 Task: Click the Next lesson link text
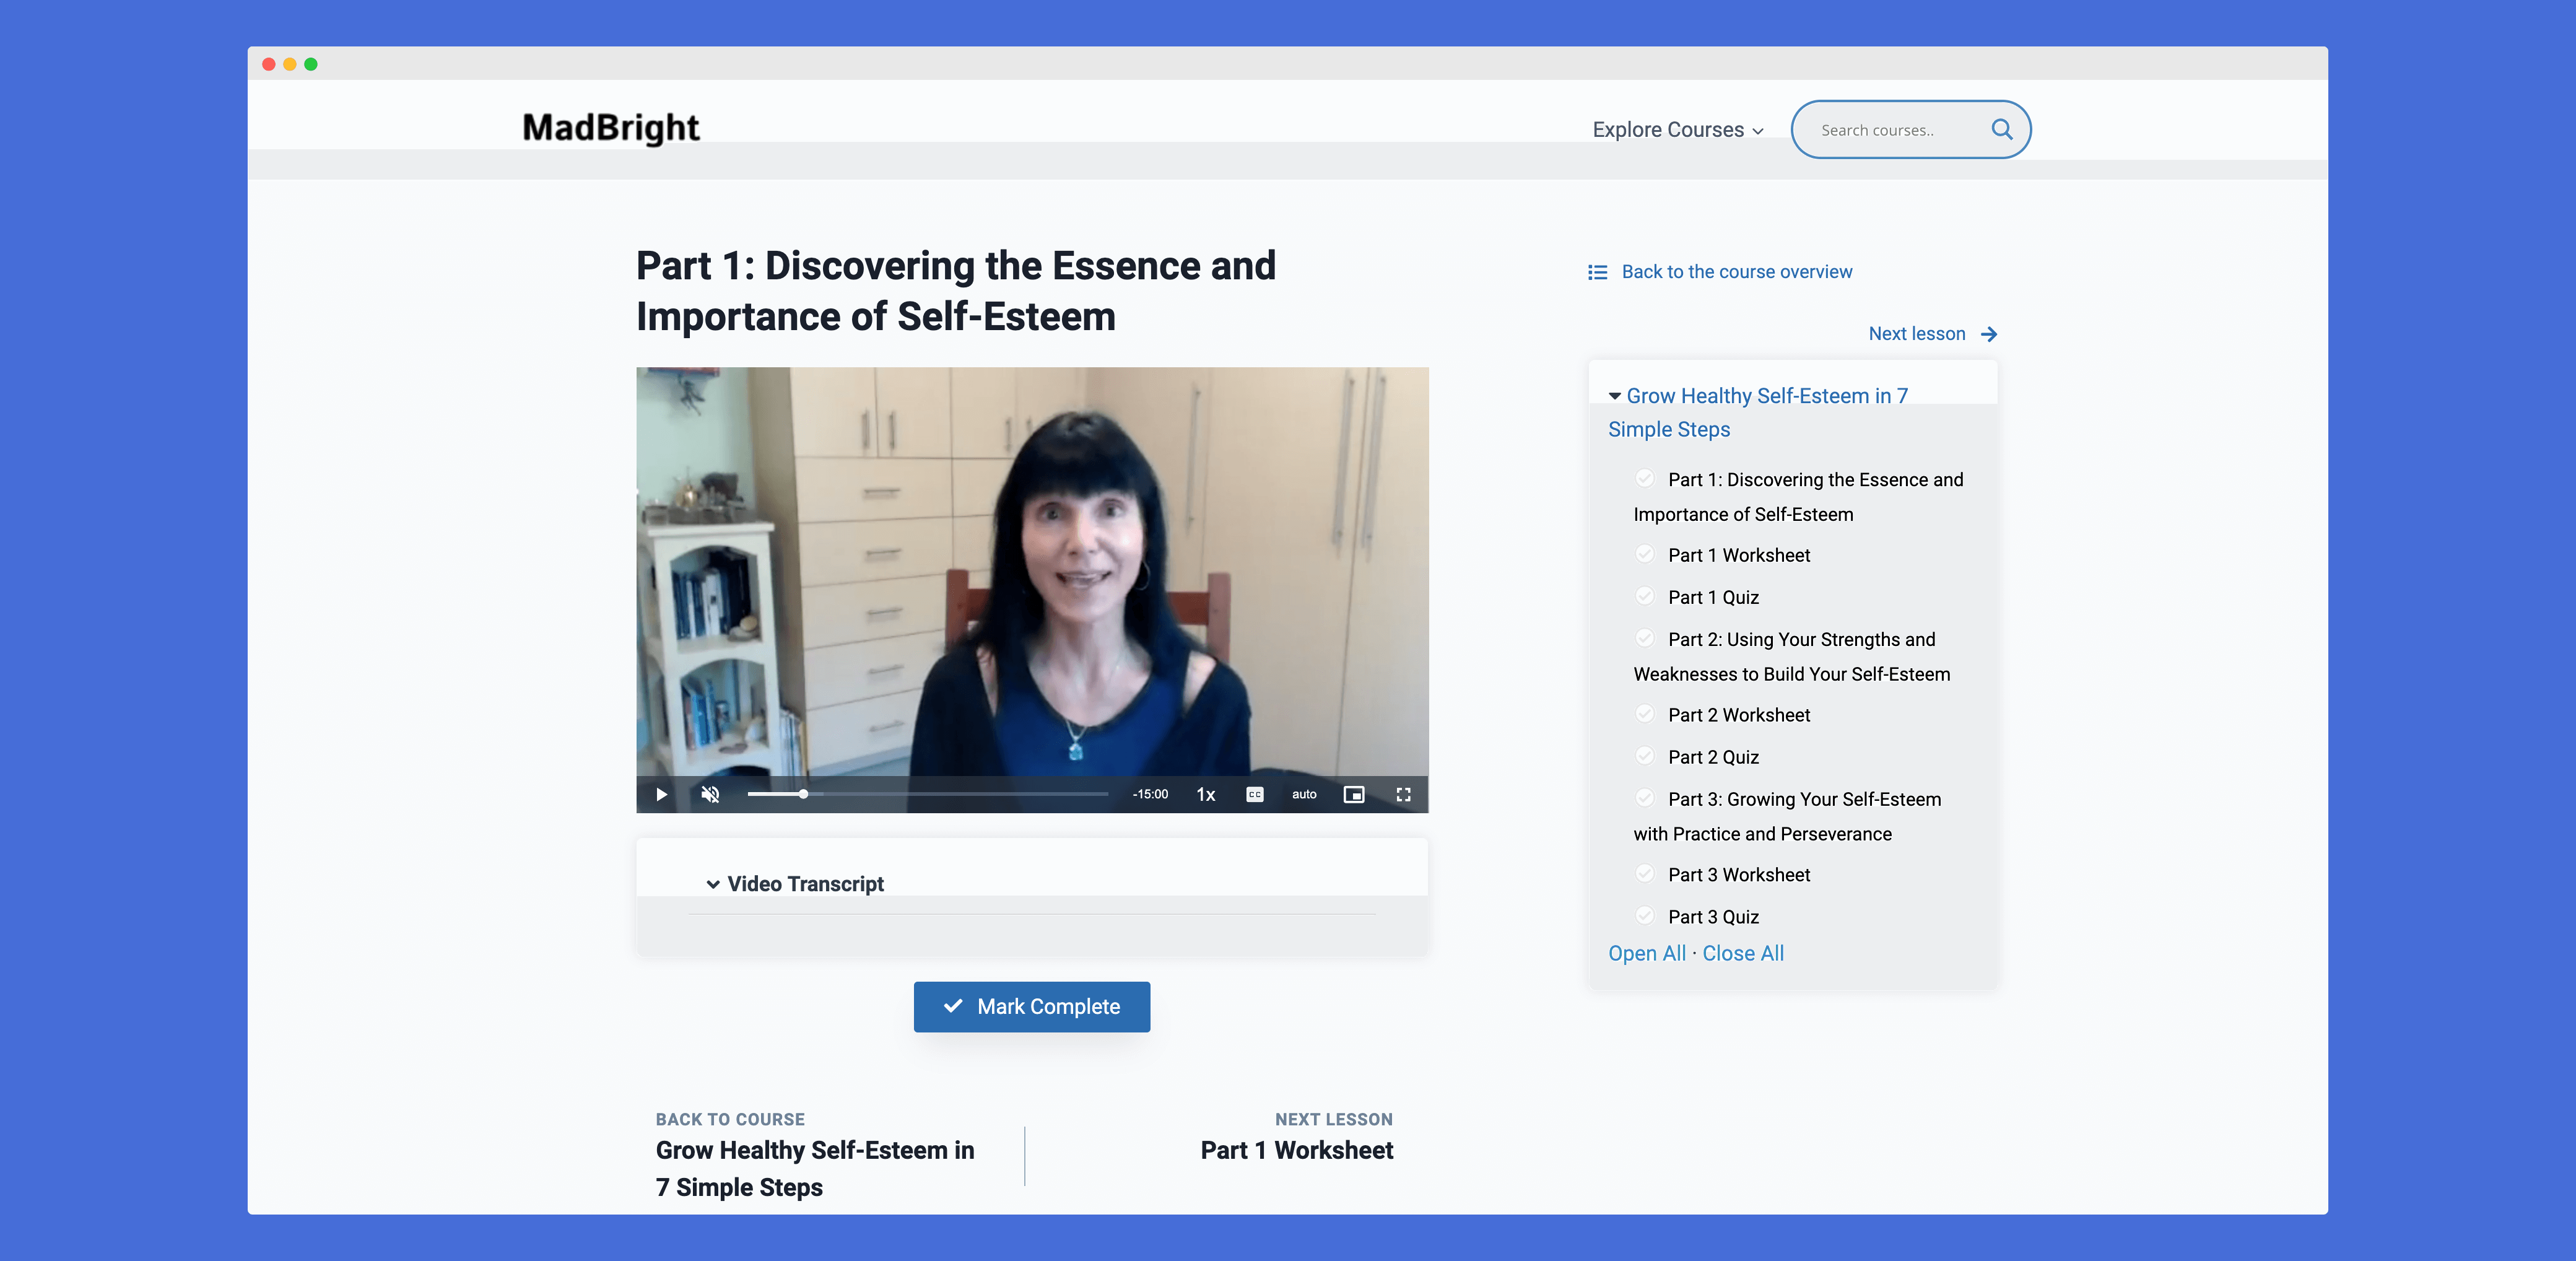tap(1917, 334)
